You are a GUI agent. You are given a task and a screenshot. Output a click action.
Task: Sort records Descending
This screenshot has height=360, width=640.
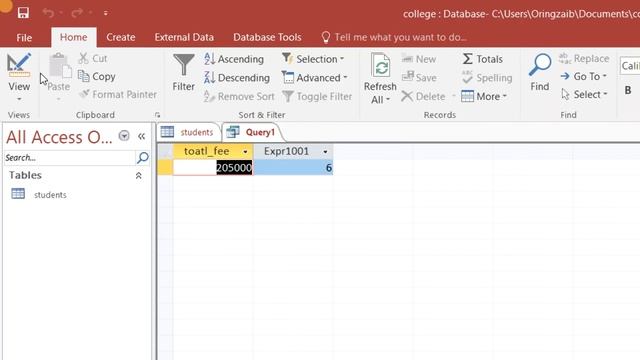pos(237,78)
